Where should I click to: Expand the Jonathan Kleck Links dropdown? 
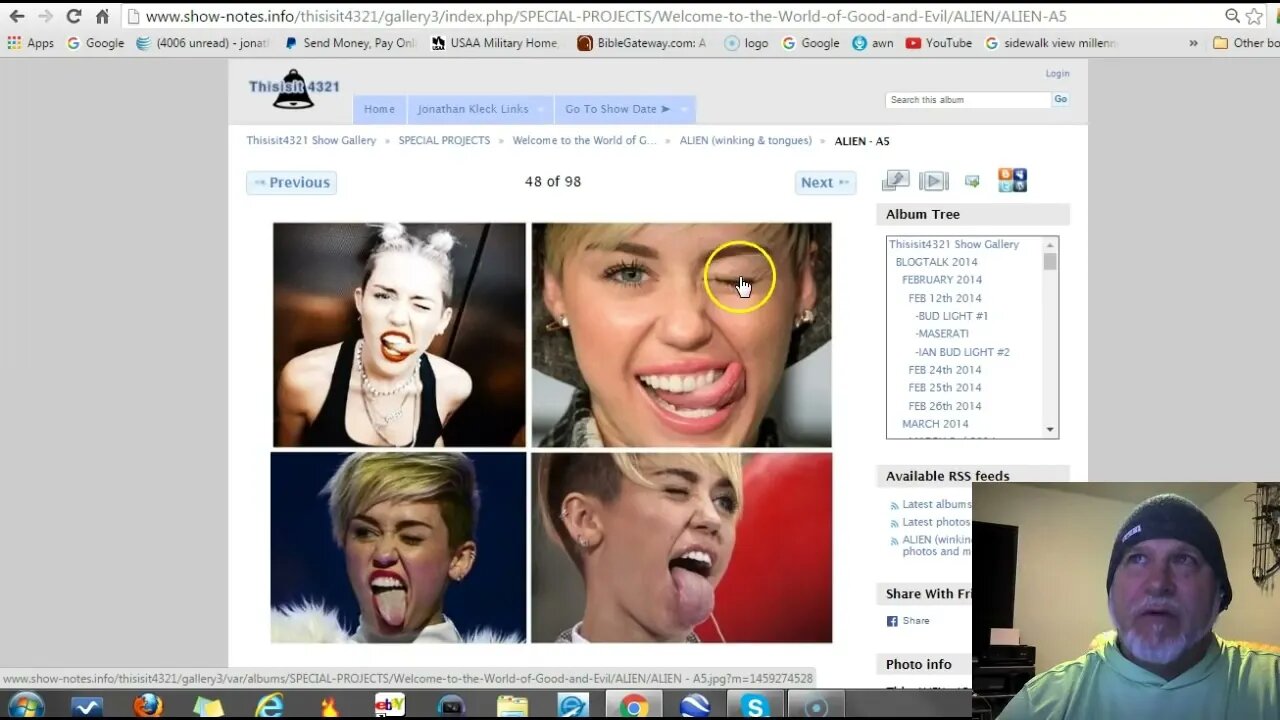tap(480, 109)
